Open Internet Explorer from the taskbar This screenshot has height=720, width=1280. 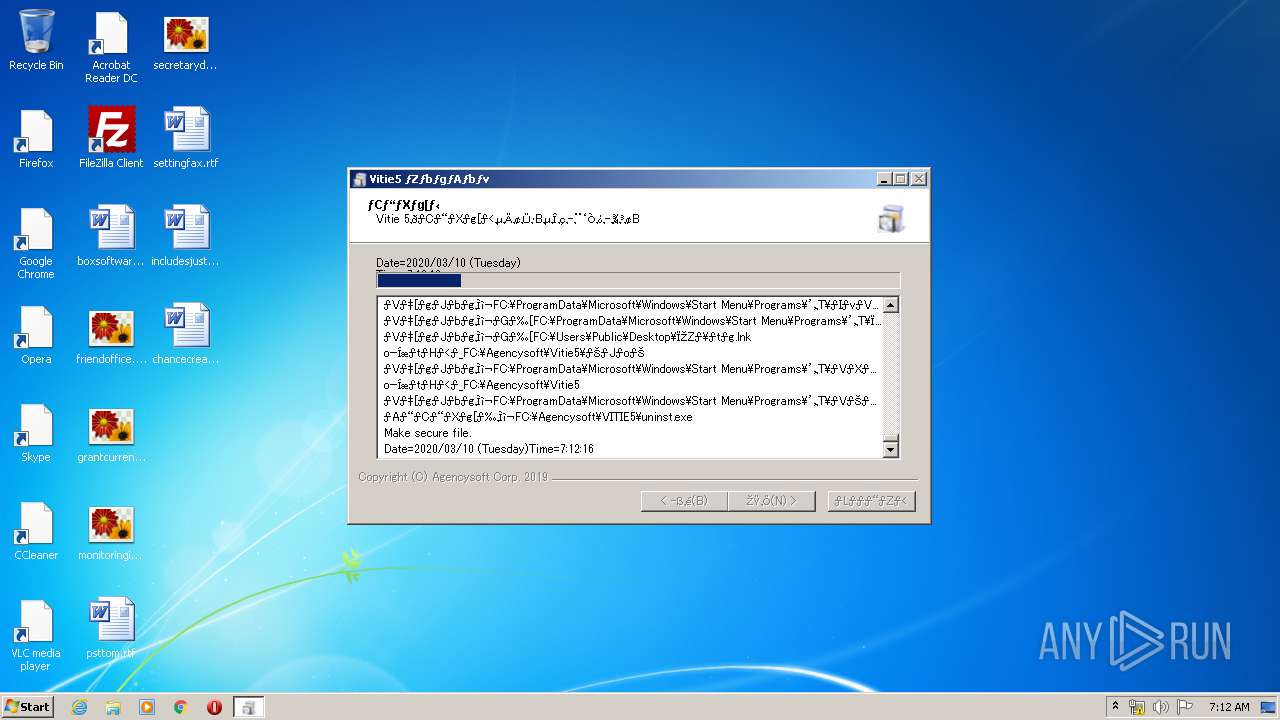pyautogui.click(x=79, y=707)
